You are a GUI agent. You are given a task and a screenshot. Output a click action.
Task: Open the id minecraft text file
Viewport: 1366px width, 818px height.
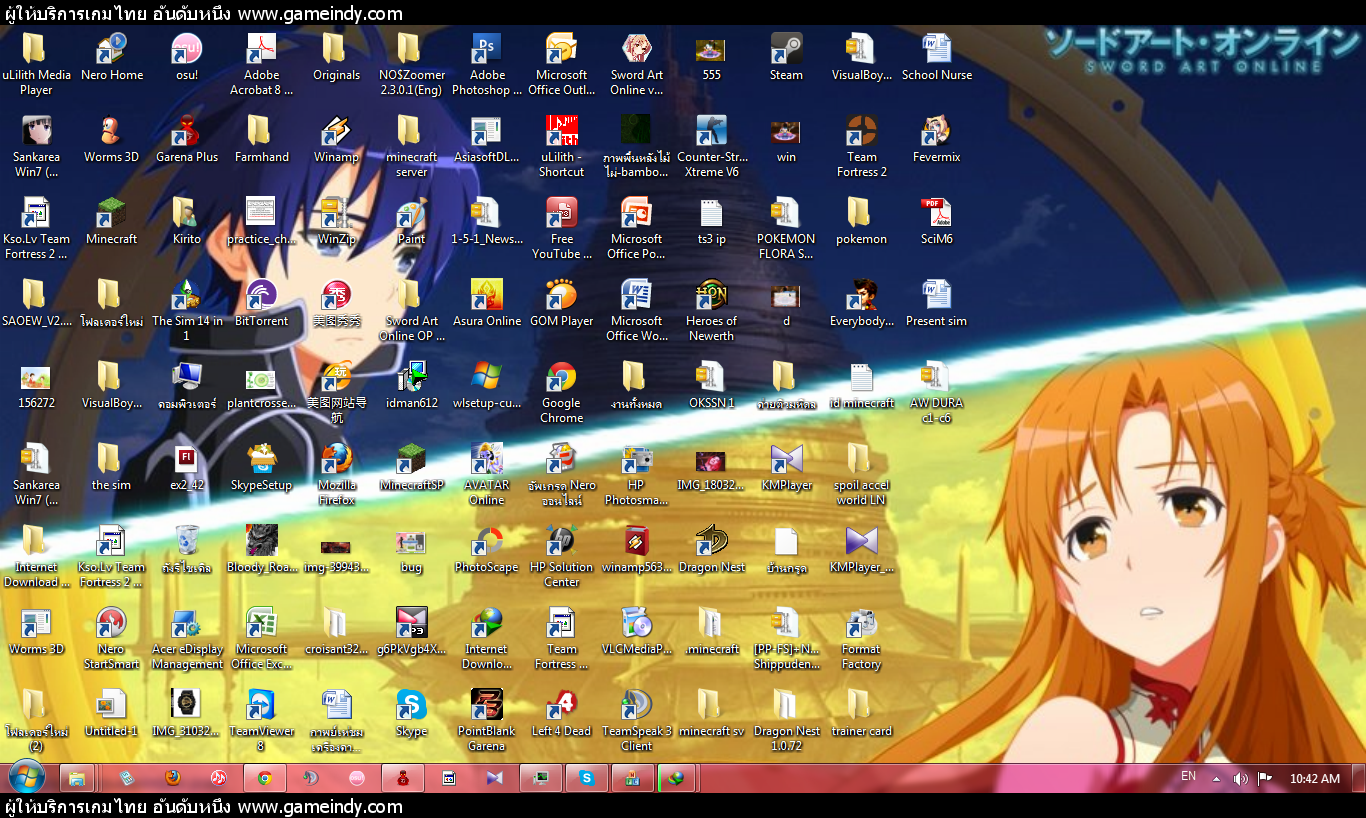[x=862, y=385]
